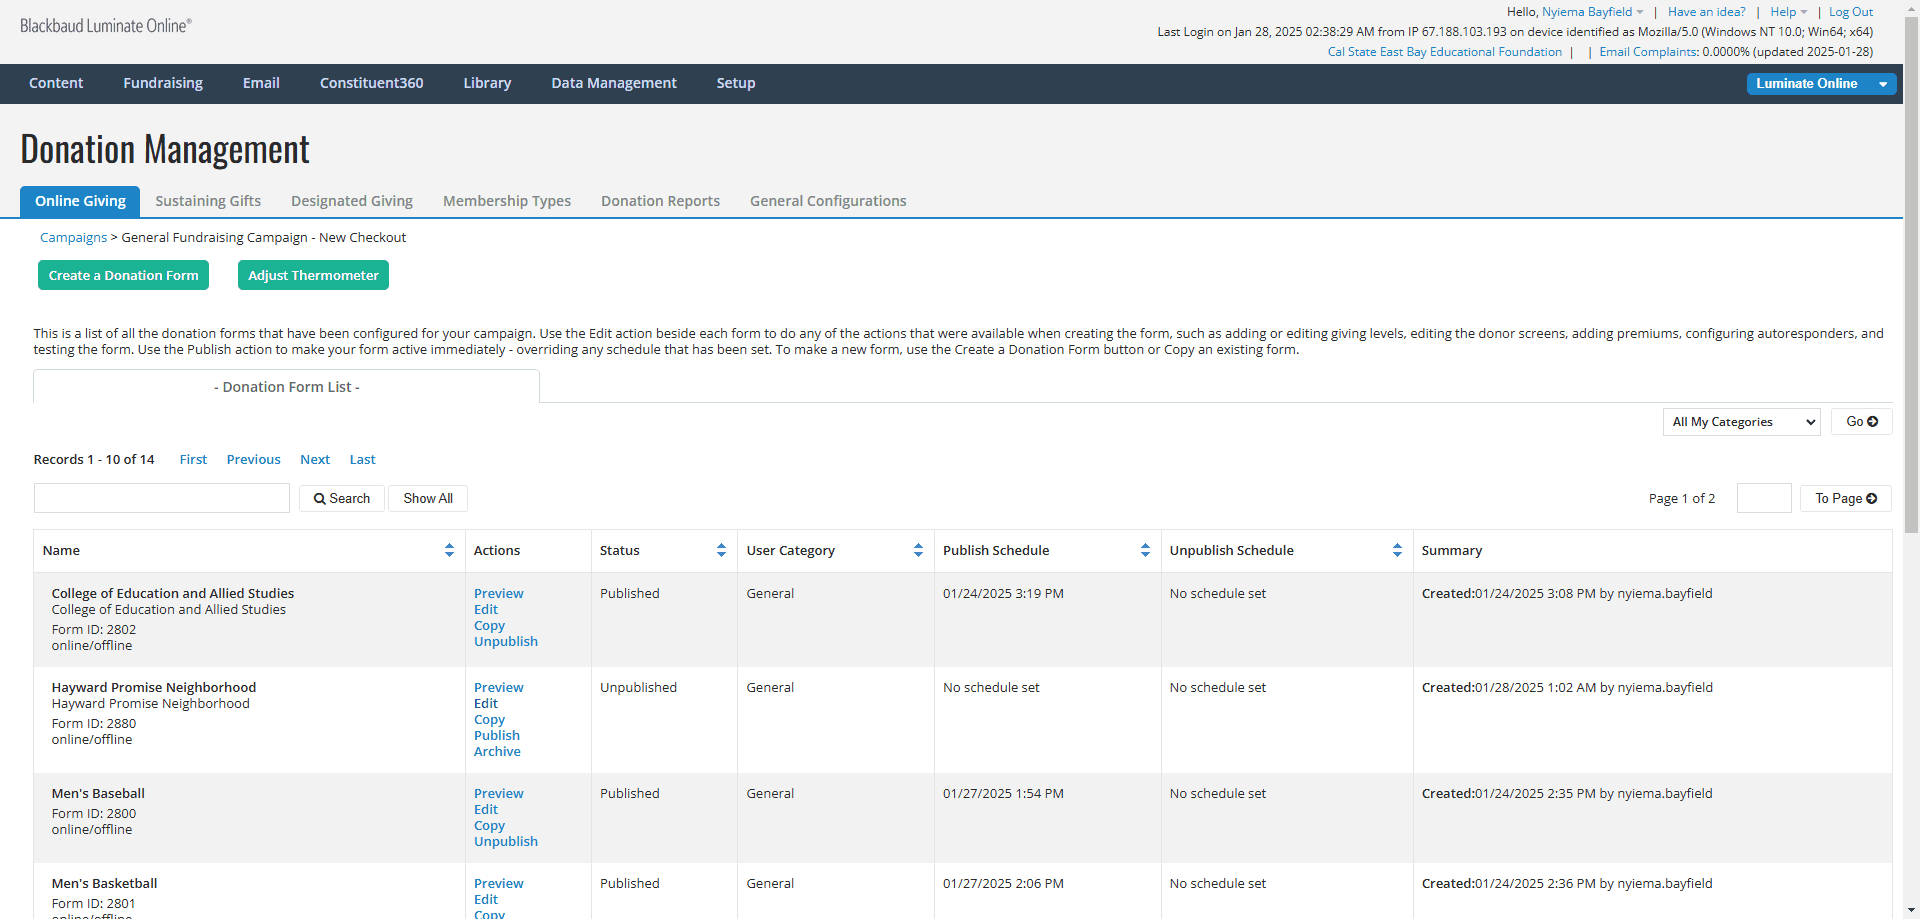Switch to the Membership Types tab

coord(507,201)
